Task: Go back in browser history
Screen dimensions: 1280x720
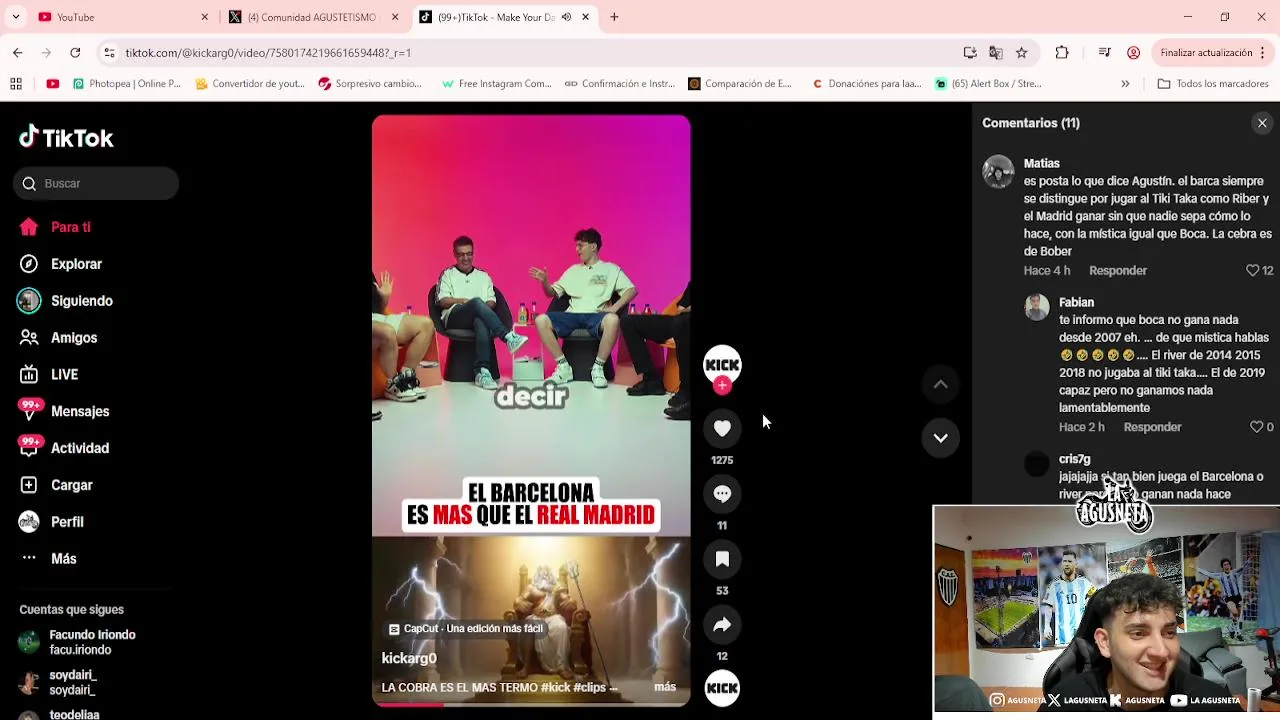Action: (17, 53)
